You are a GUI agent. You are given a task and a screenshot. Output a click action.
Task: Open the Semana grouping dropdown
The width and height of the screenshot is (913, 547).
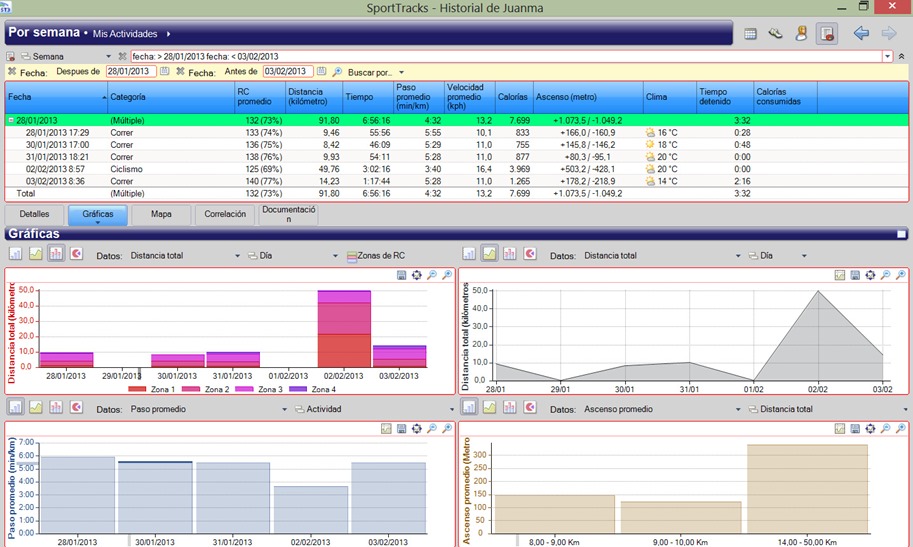pos(108,57)
